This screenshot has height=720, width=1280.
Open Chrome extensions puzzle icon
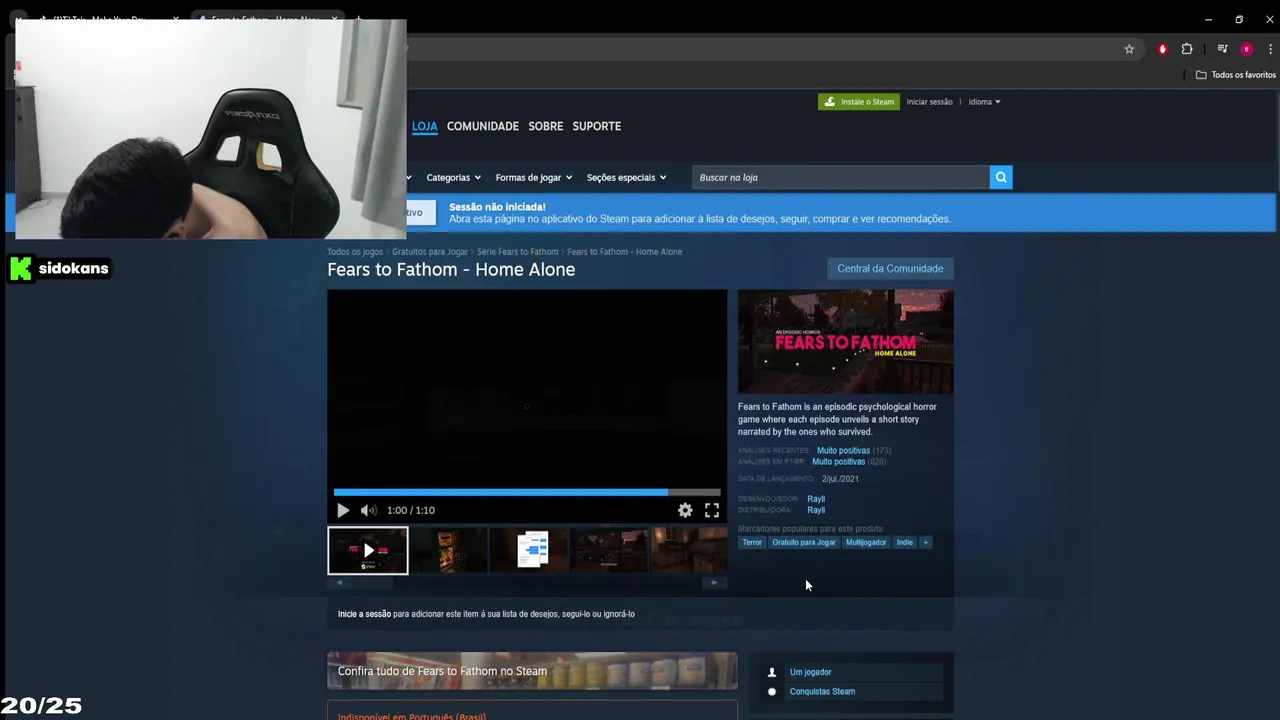pos(1187,49)
